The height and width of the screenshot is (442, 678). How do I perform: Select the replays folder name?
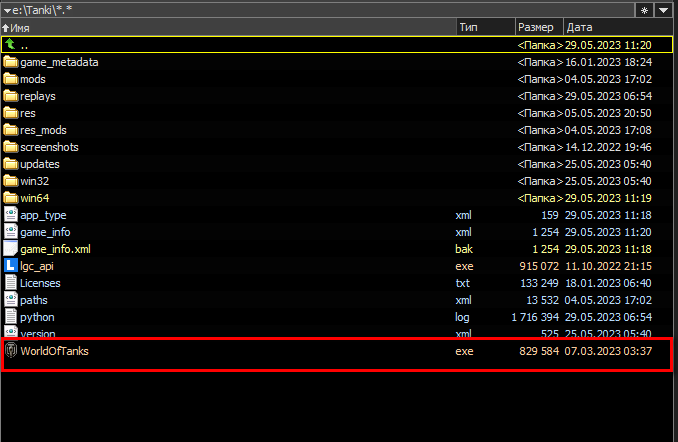click(x=38, y=96)
